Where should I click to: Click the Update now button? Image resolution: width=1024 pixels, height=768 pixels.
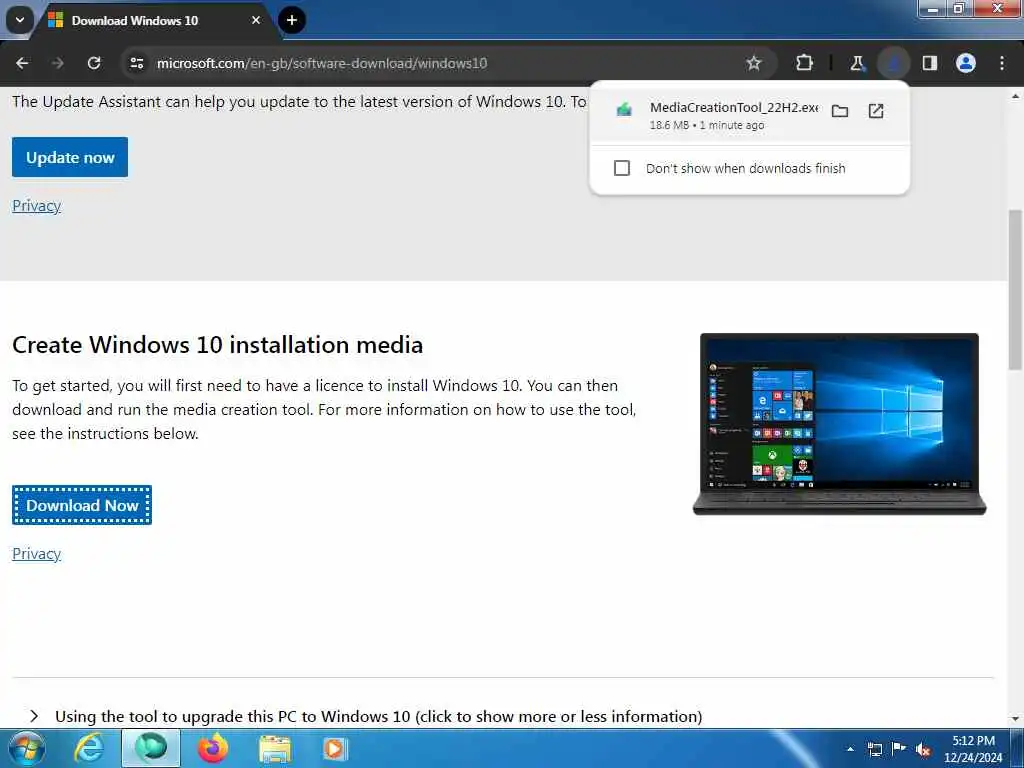coord(70,157)
